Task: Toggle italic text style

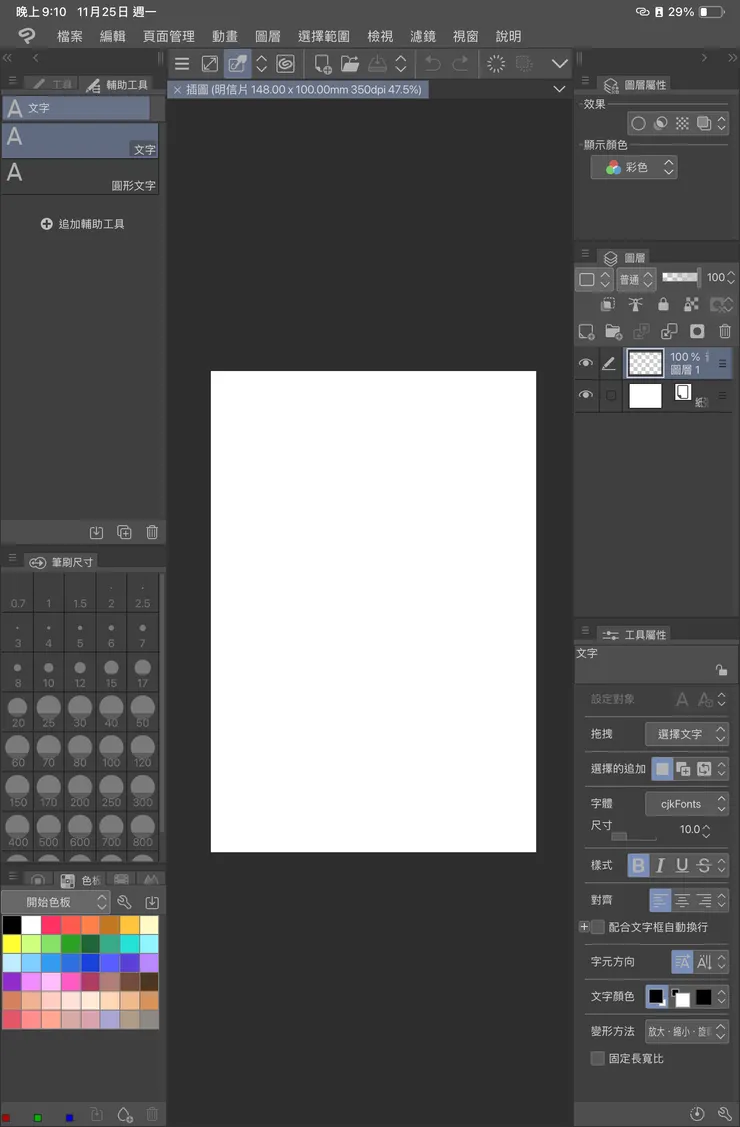Action: click(660, 865)
